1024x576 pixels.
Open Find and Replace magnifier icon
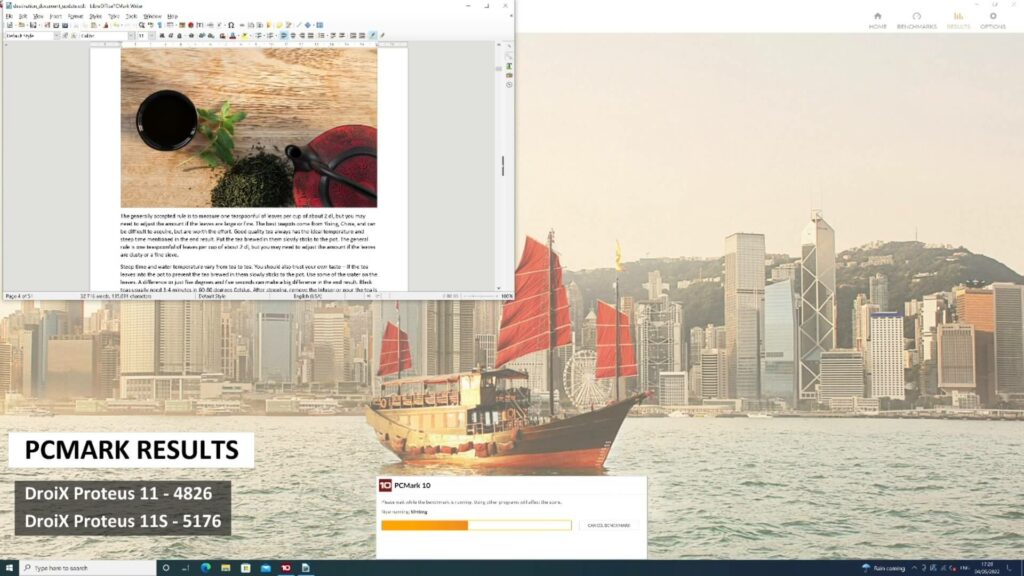141,25
